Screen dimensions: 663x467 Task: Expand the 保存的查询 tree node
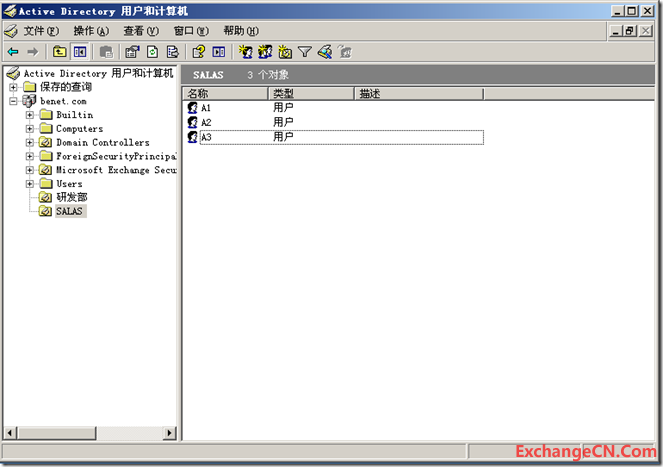[14, 87]
